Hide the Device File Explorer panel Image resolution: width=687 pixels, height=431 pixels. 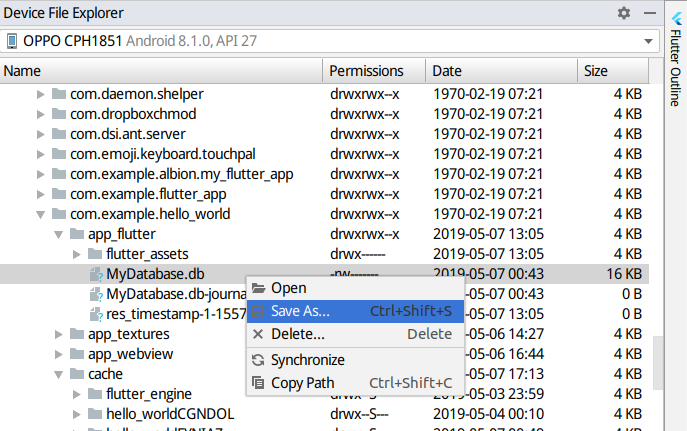(648, 13)
